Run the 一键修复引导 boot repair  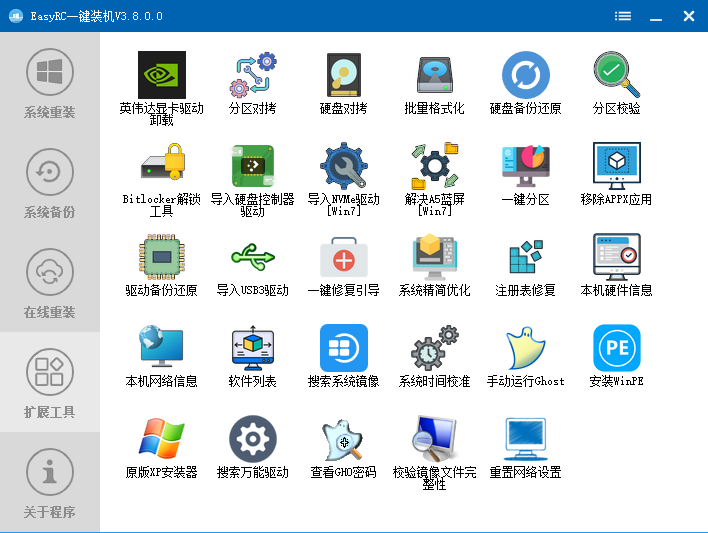point(344,265)
